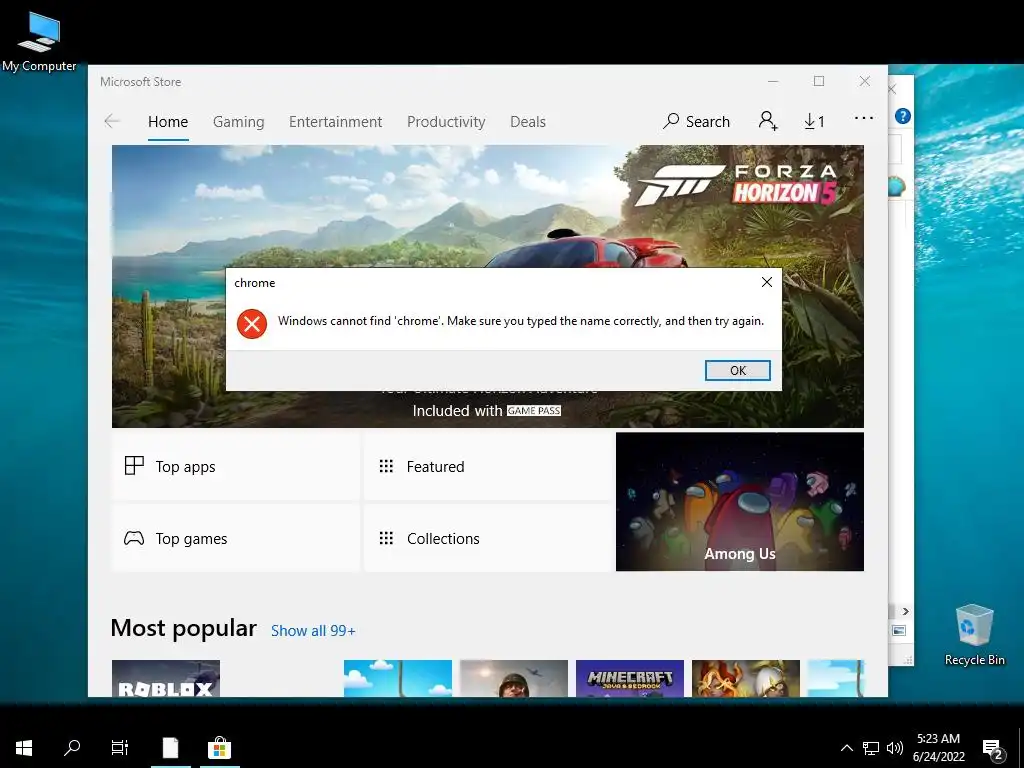The image size is (1024, 768).
Task: Maximize the Microsoft Store window
Action: pos(819,81)
